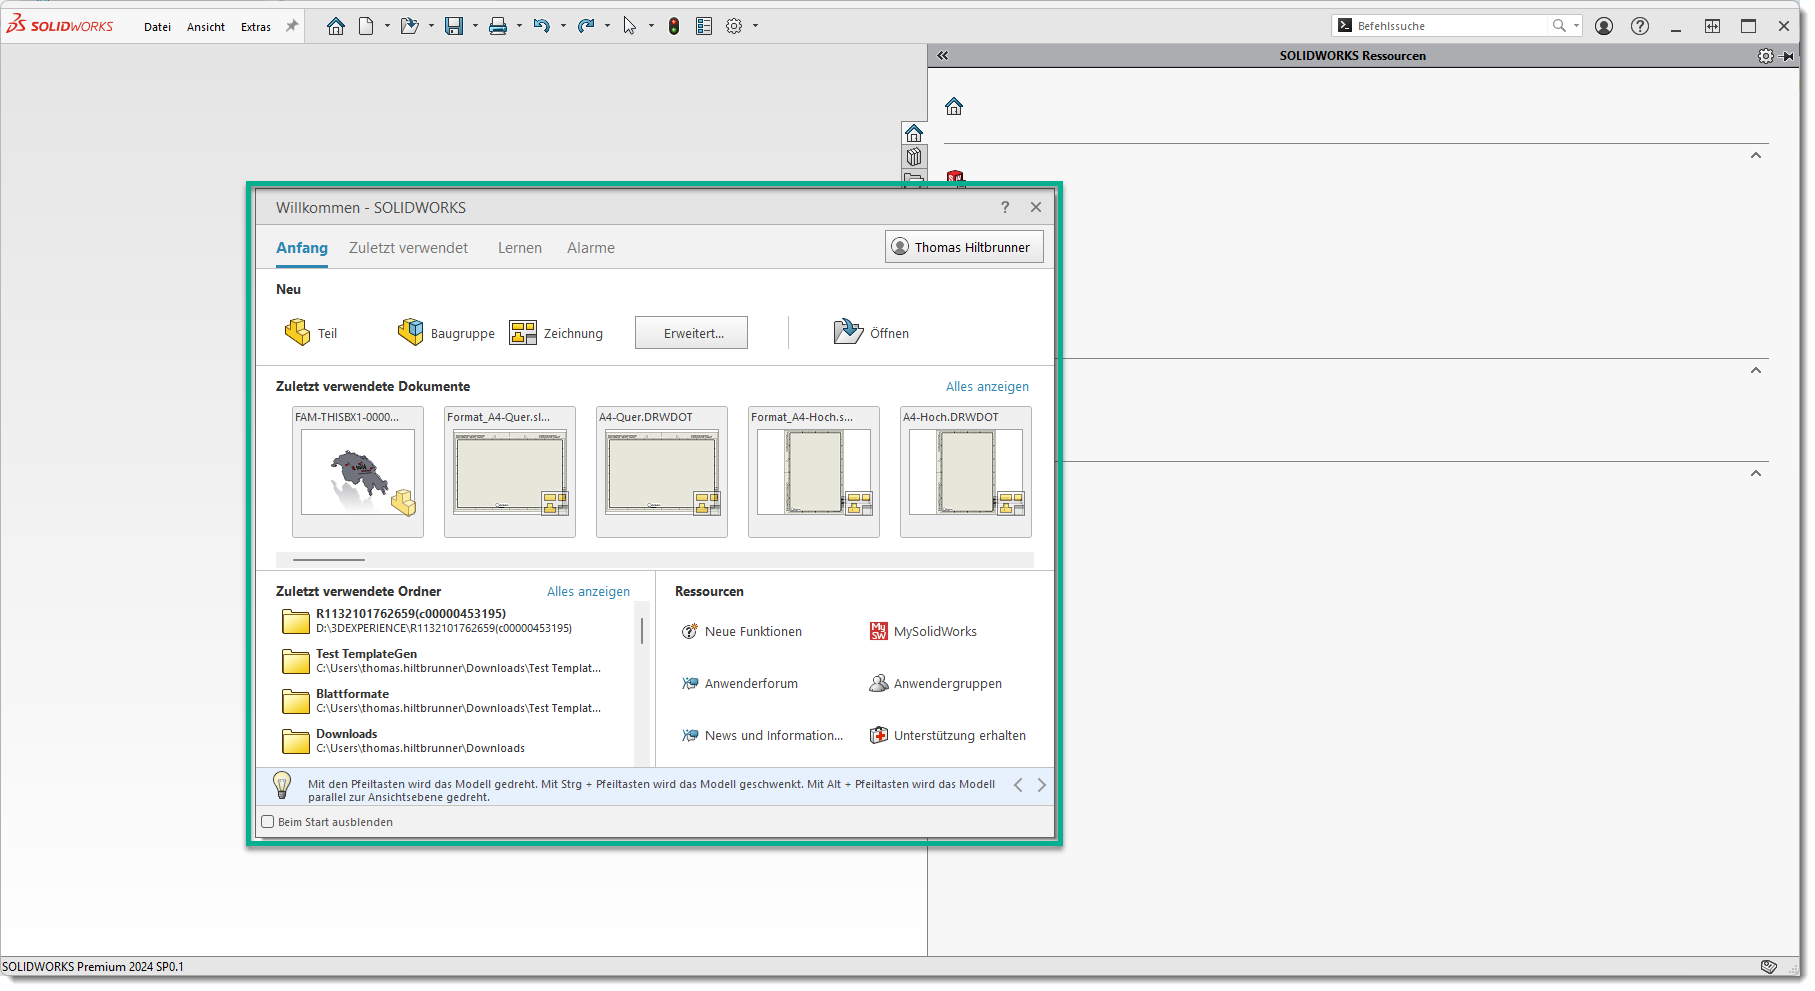Click the Undo arrow icon
Viewport: 1815px width, 991px height.
[x=541, y=27]
